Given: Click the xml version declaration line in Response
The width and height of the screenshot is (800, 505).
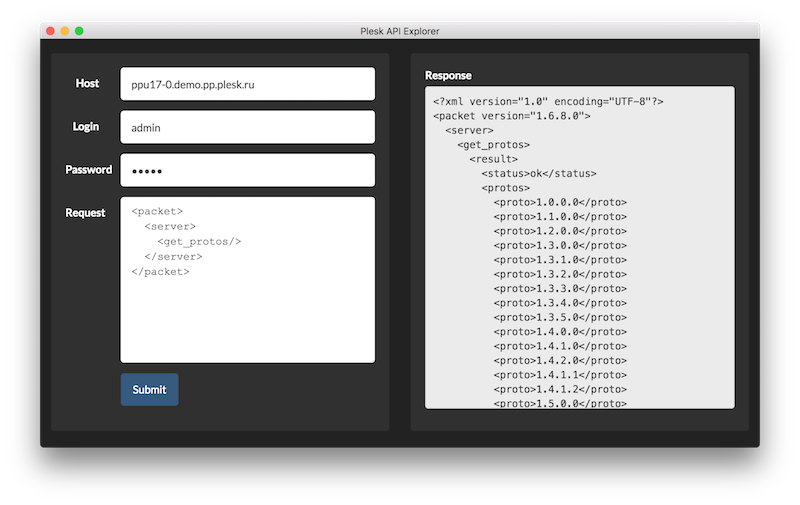Looking at the screenshot, I should pos(548,102).
